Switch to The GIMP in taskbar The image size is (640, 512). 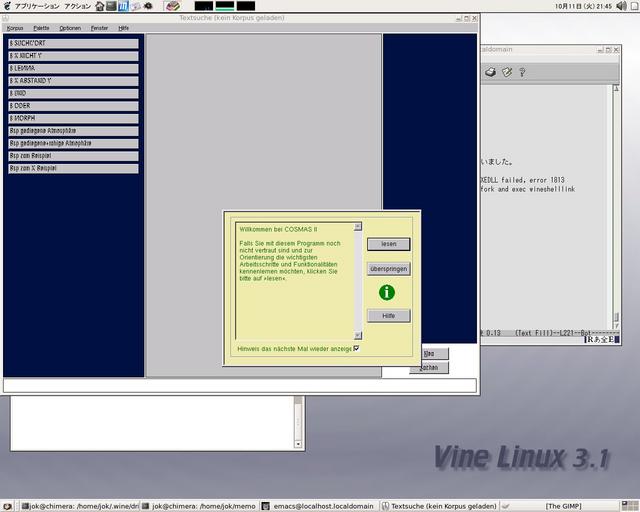pos(566,506)
